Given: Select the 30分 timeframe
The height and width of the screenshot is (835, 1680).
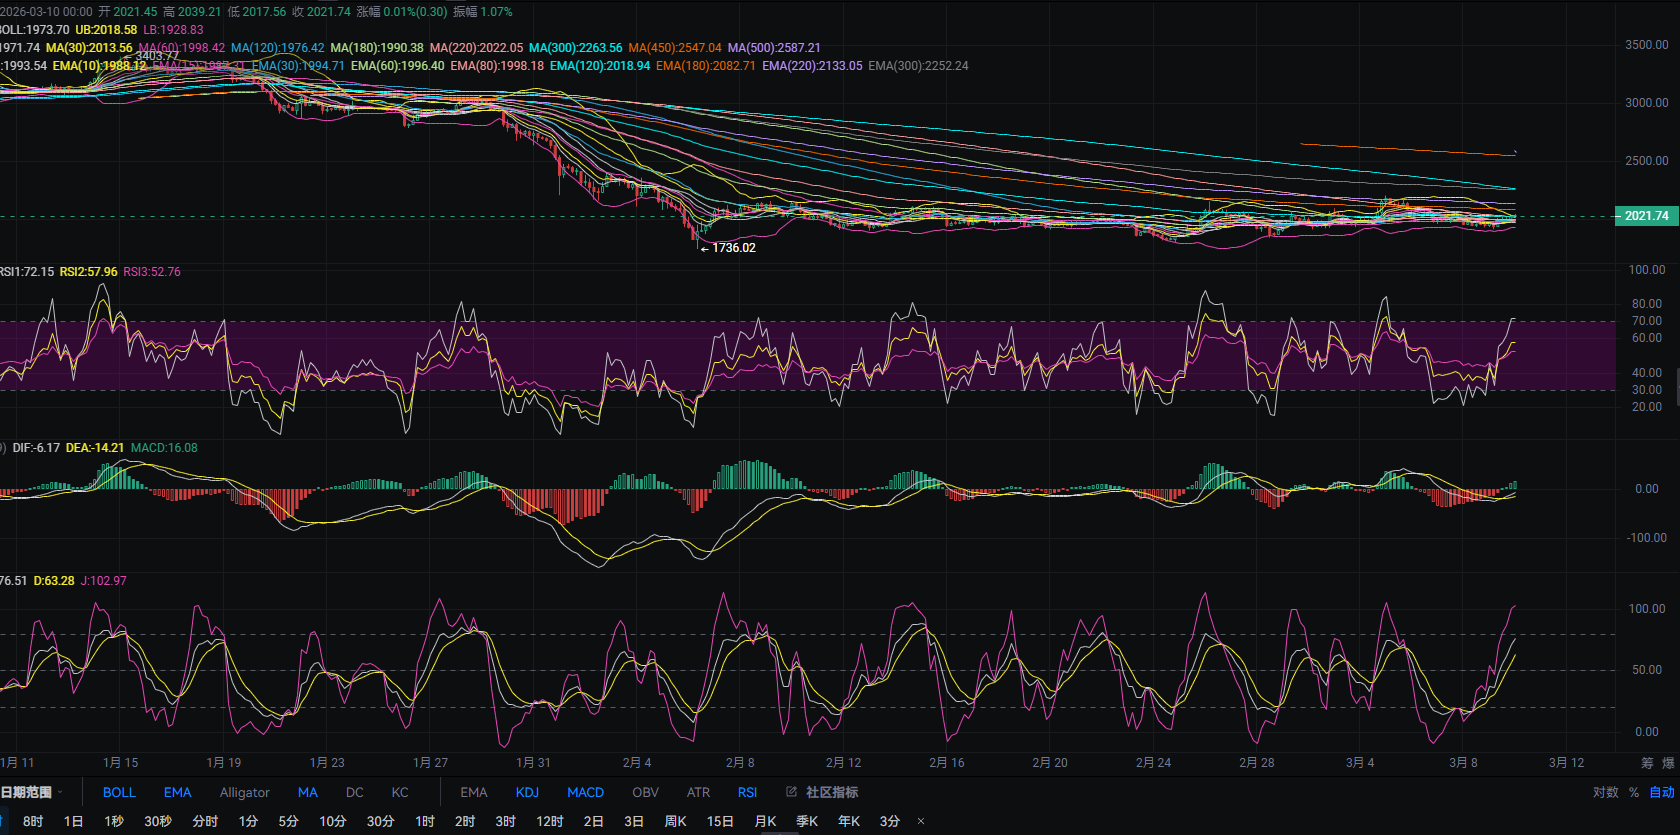Looking at the screenshot, I should point(380,821).
